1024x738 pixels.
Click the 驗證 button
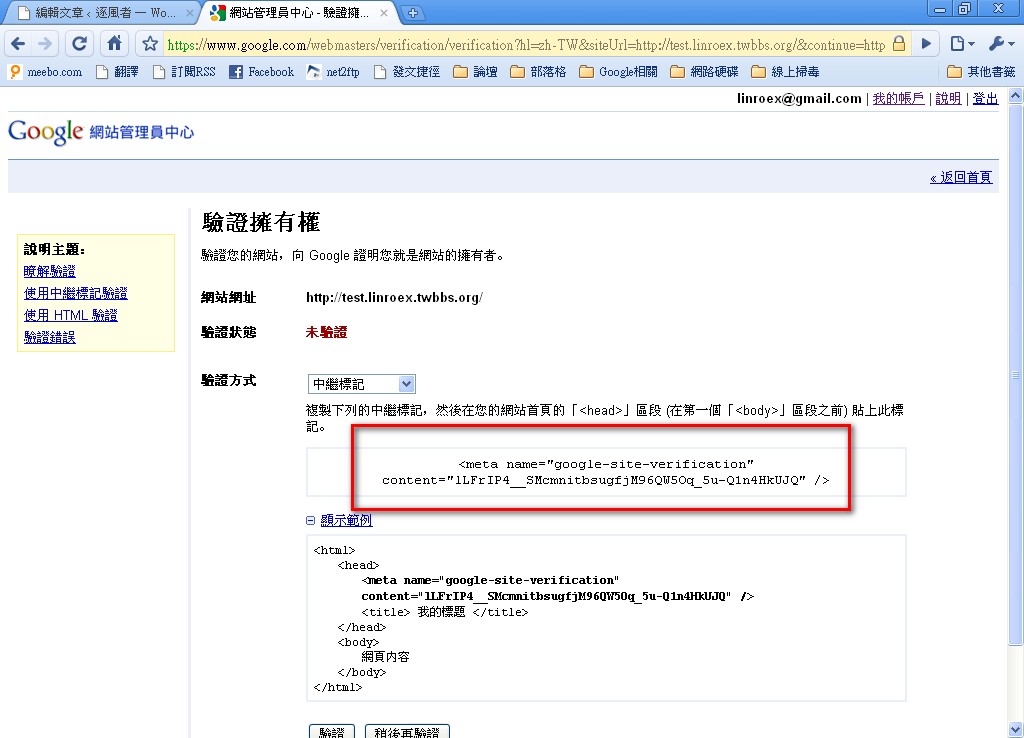coord(332,731)
